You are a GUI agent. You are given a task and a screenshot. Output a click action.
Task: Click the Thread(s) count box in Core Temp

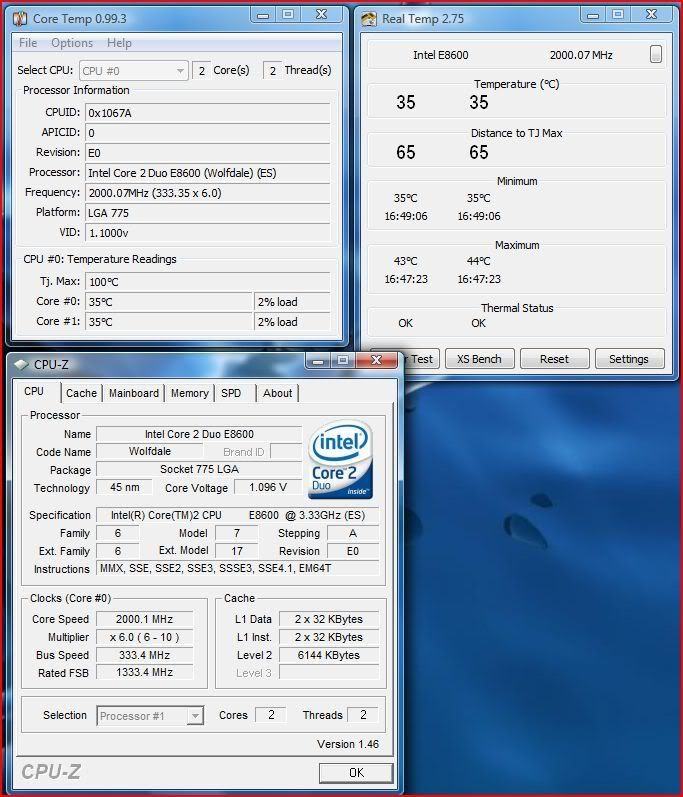click(272, 71)
